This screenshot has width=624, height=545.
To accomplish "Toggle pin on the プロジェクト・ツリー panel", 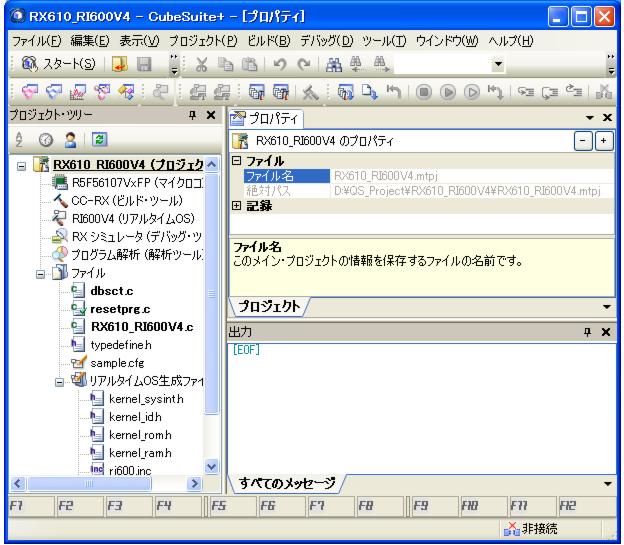I will click(x=192, y=115).
